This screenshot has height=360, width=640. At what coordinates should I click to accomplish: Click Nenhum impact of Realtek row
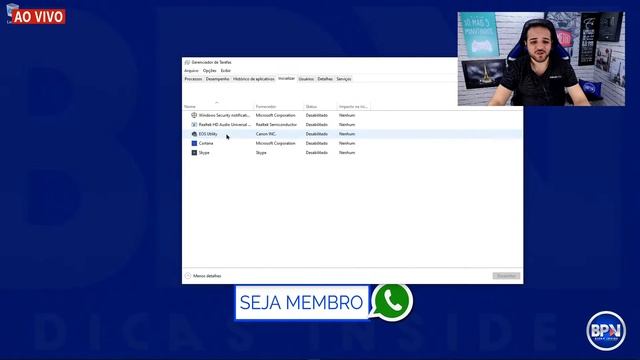347,124
